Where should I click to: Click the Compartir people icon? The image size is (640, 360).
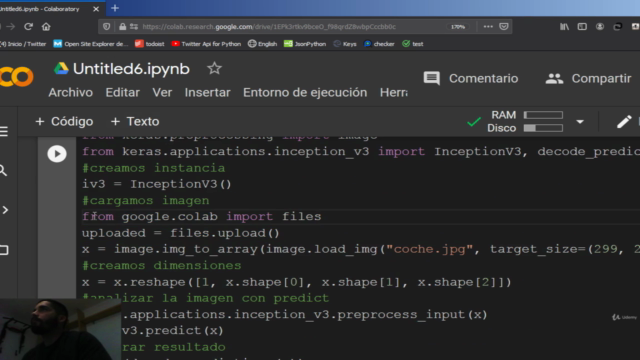[x=554, y=78]
